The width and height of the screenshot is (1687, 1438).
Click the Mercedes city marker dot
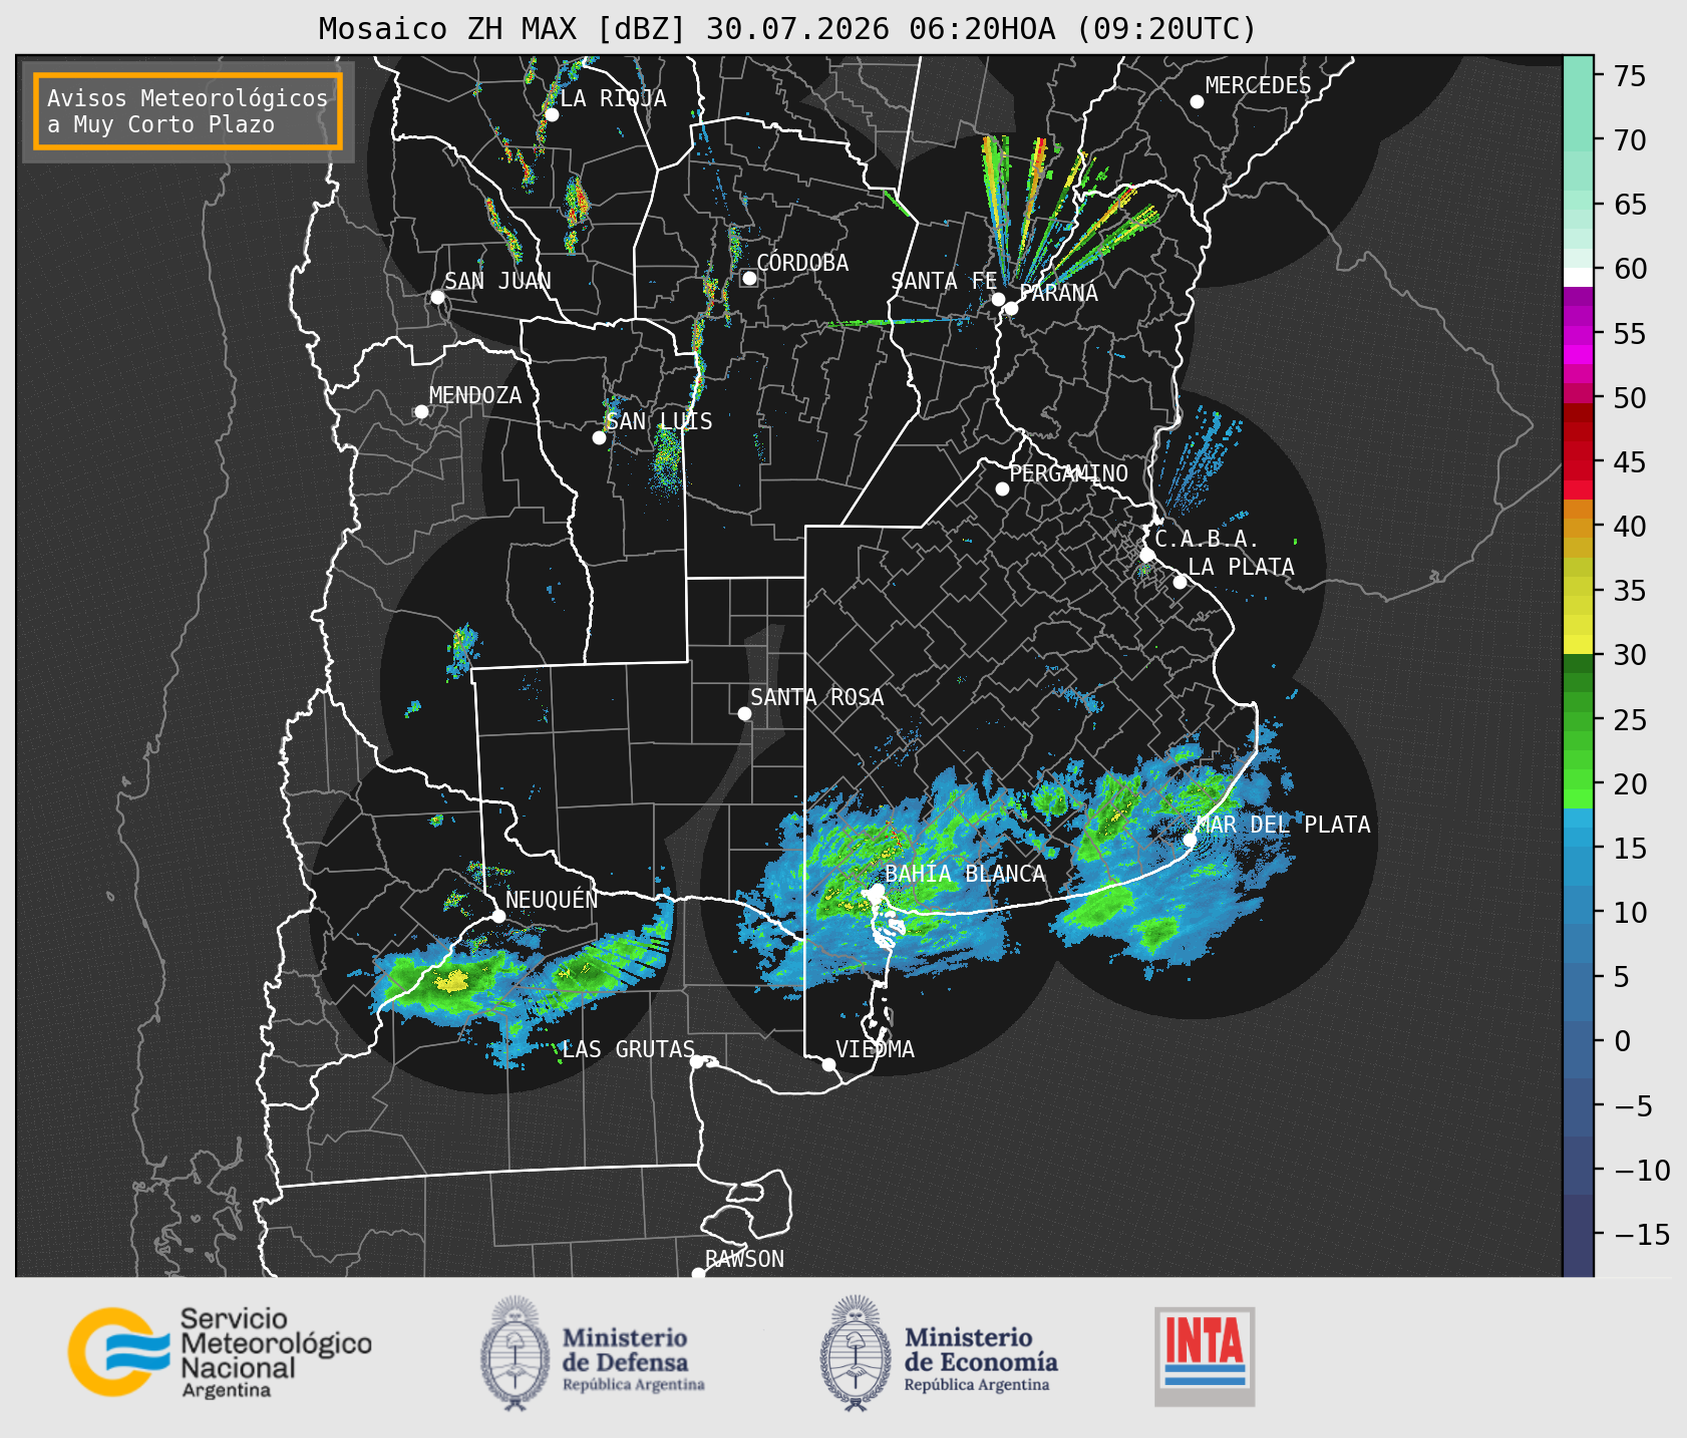1197,102
